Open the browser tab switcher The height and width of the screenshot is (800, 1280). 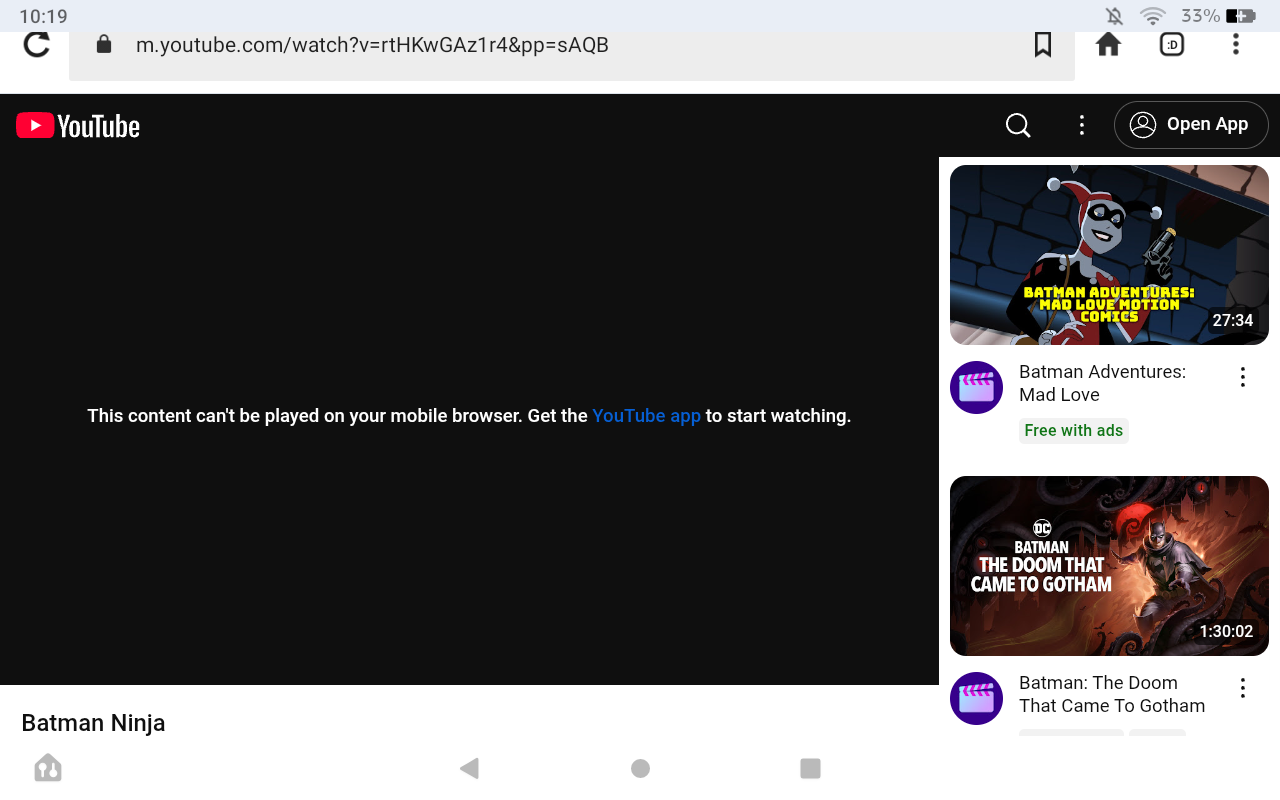tap(1172, 44)
